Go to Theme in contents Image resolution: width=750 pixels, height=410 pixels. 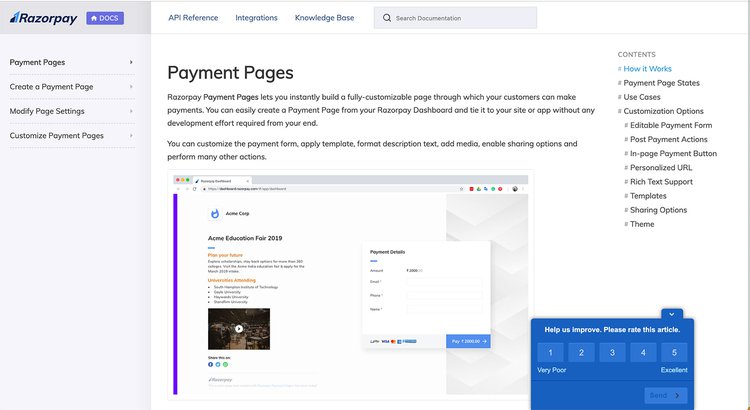click(642, 224)
